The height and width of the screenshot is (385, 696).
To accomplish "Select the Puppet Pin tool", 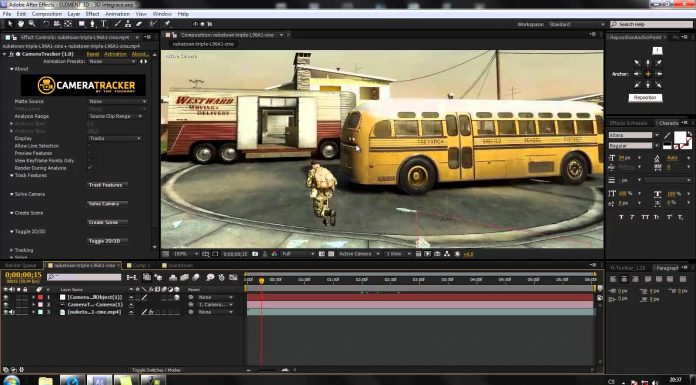I will 167,24.
